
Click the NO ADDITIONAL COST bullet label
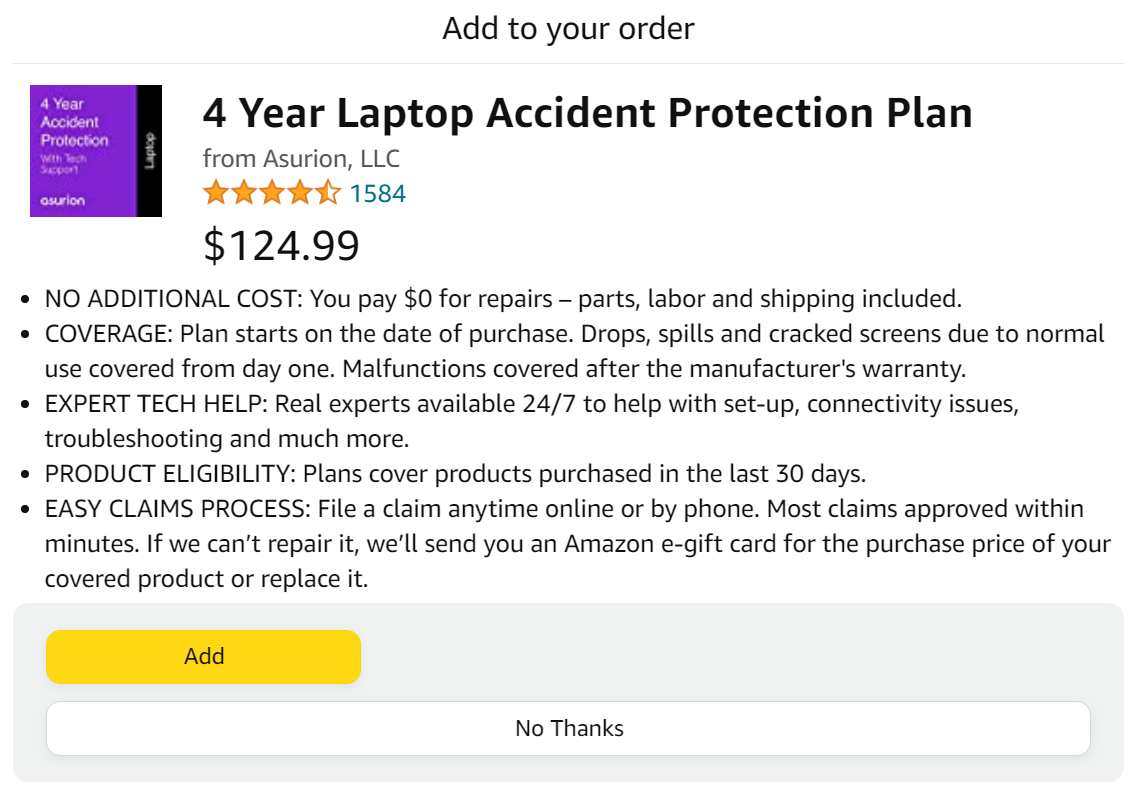173,299
